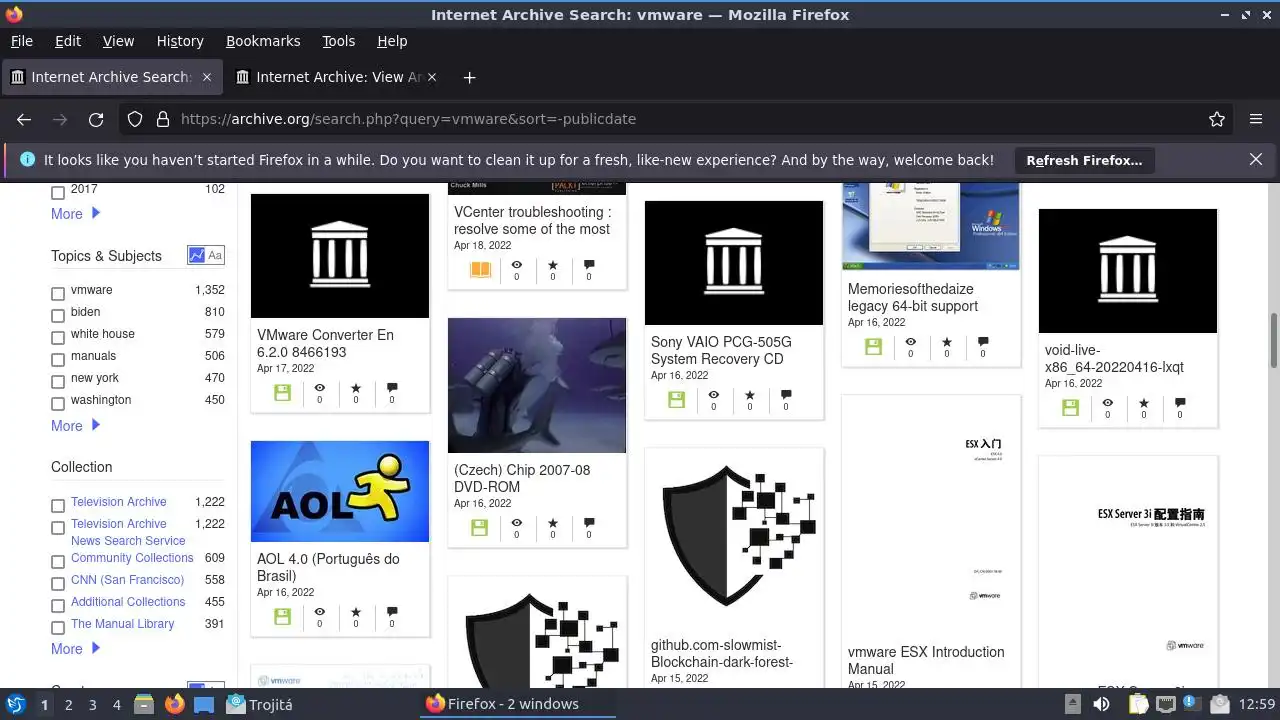This screenshot has width=1280, height=720.
Task: Check the CNN (San Francisco) collection checkbox
Action: pyautogui.click(x=58, y=584)
